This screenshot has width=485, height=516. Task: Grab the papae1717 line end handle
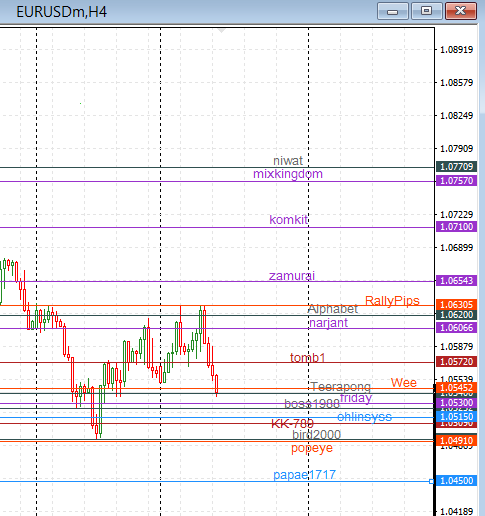pos(431,481)
